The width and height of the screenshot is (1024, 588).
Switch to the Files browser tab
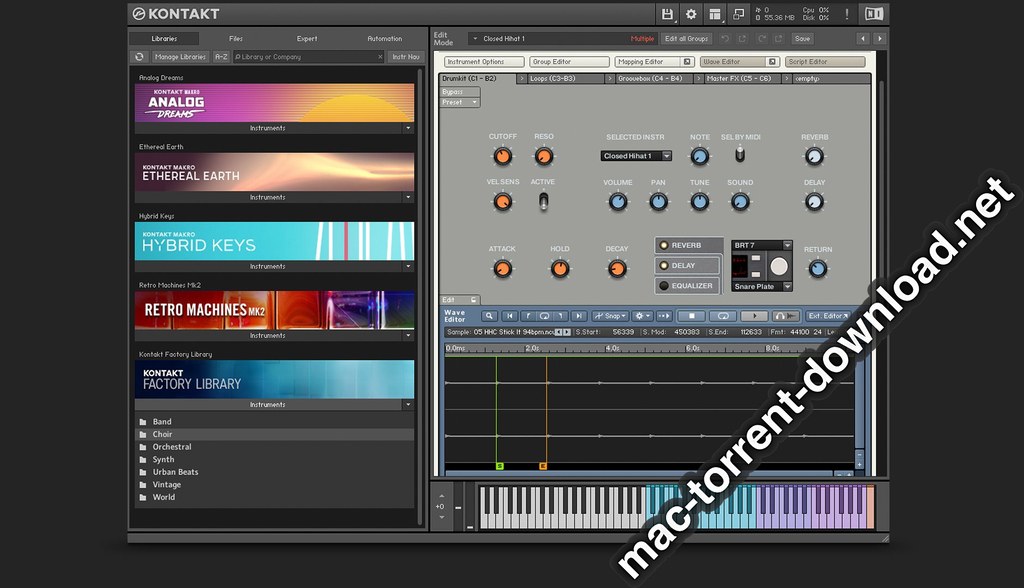point(236,39)
